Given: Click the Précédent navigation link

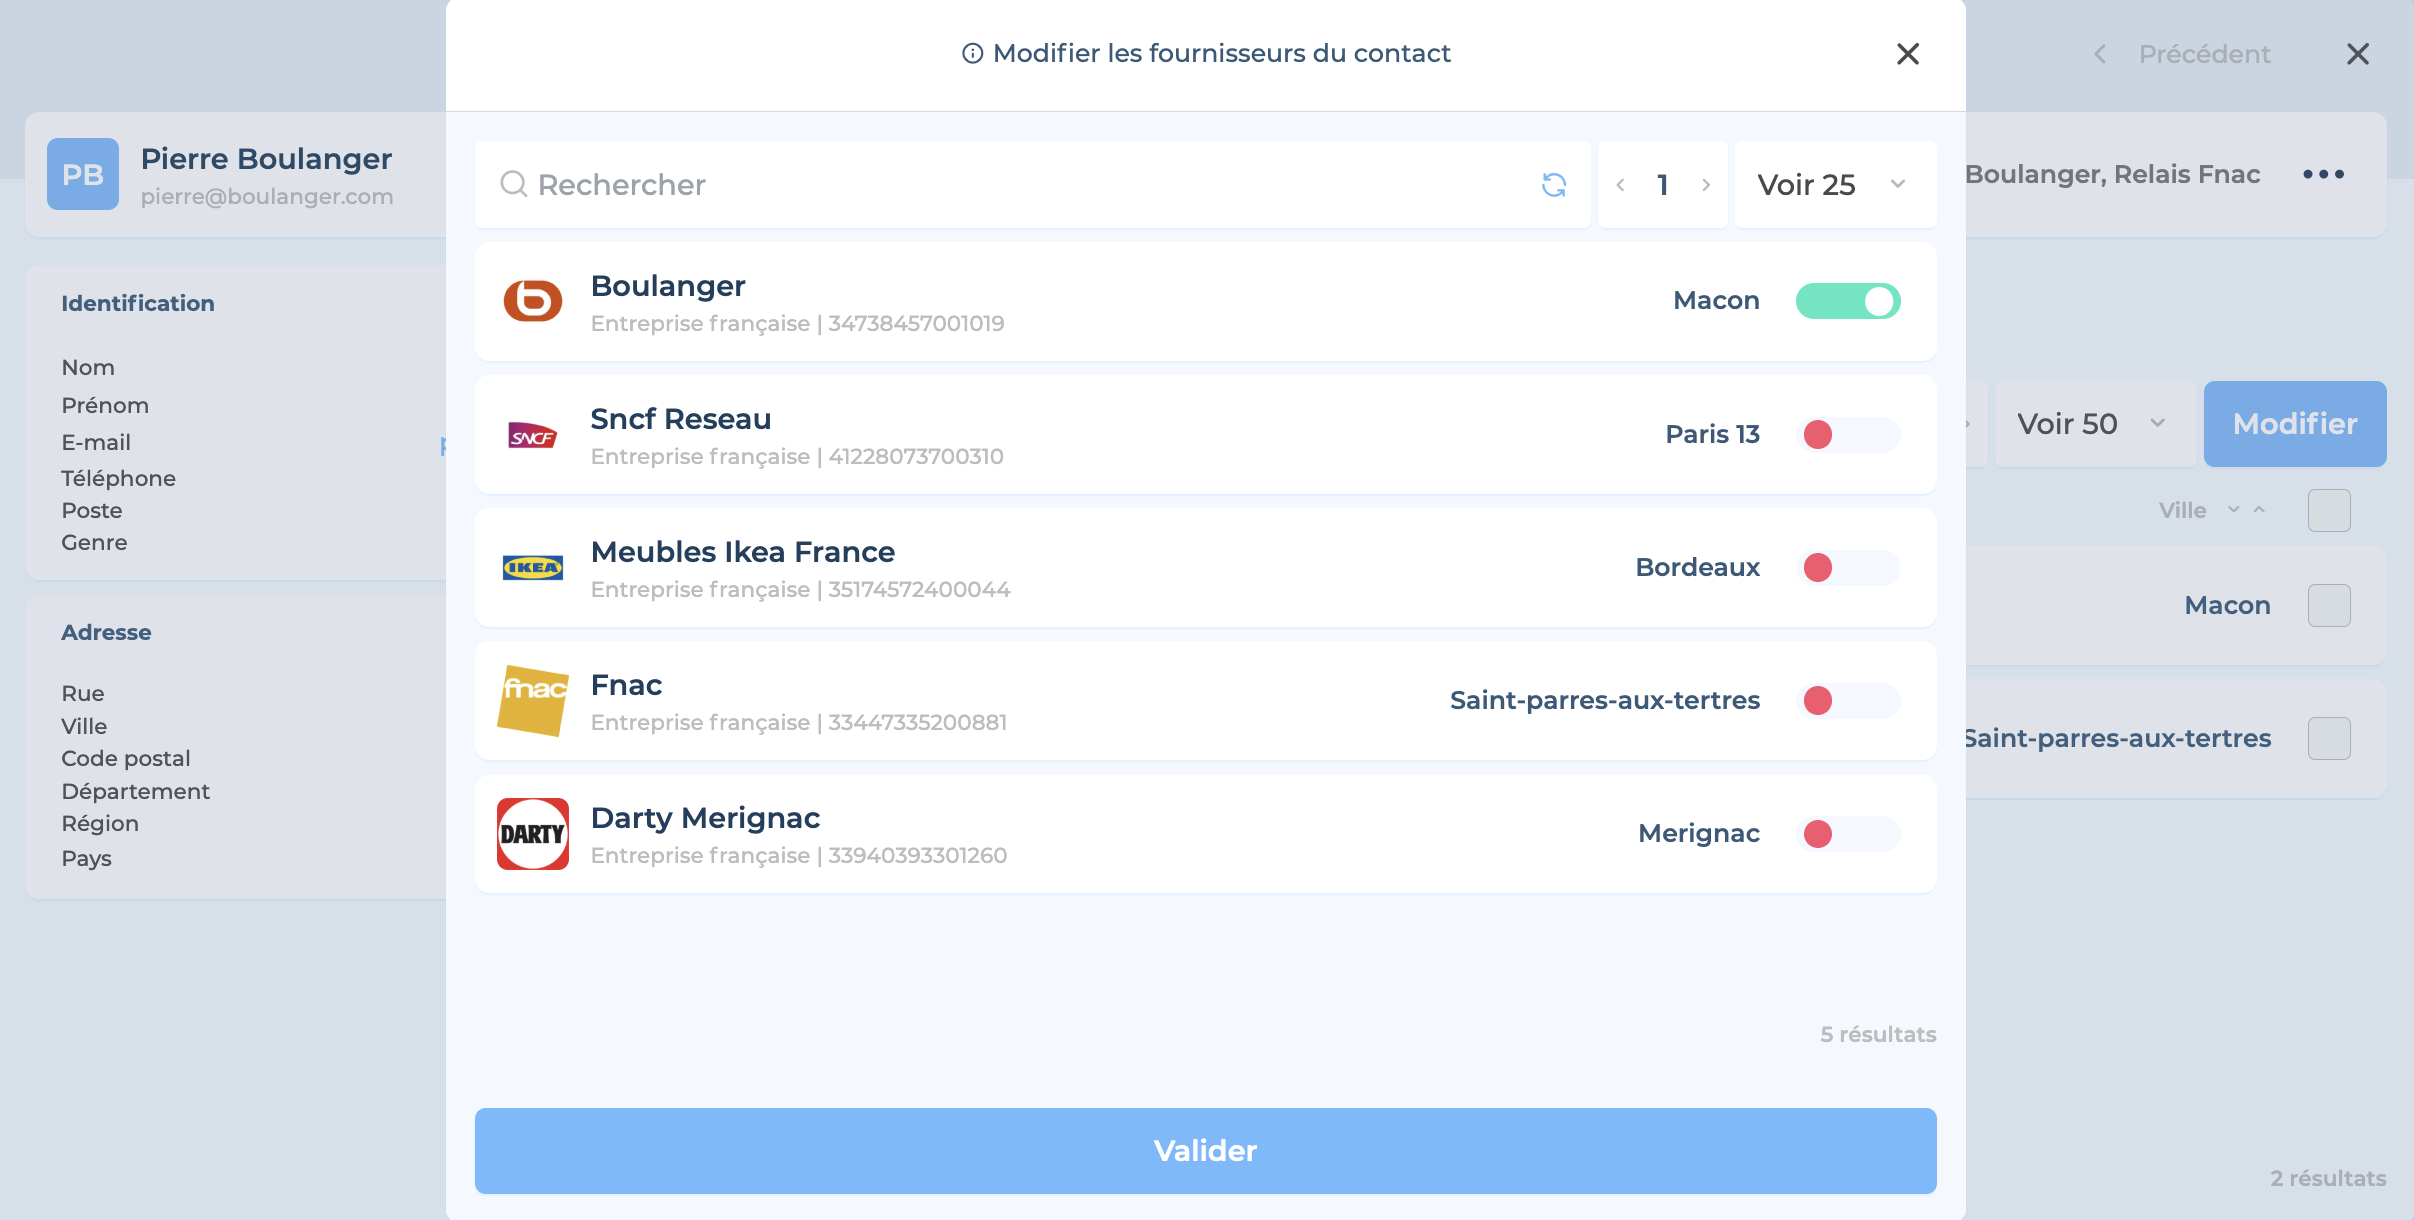Looking at the screenshot, I should click(x=2203, y=54).
